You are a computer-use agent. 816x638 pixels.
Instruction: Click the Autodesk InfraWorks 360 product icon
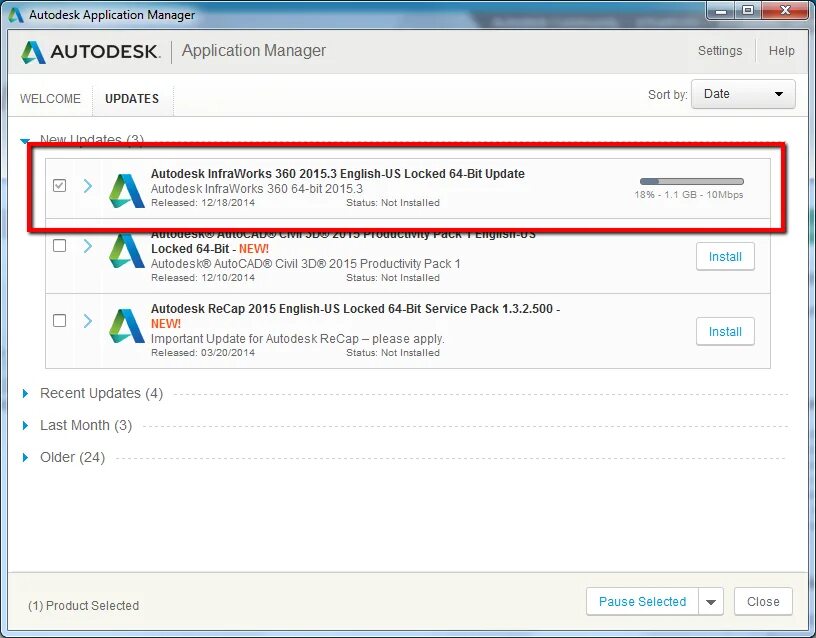point(124,189)
